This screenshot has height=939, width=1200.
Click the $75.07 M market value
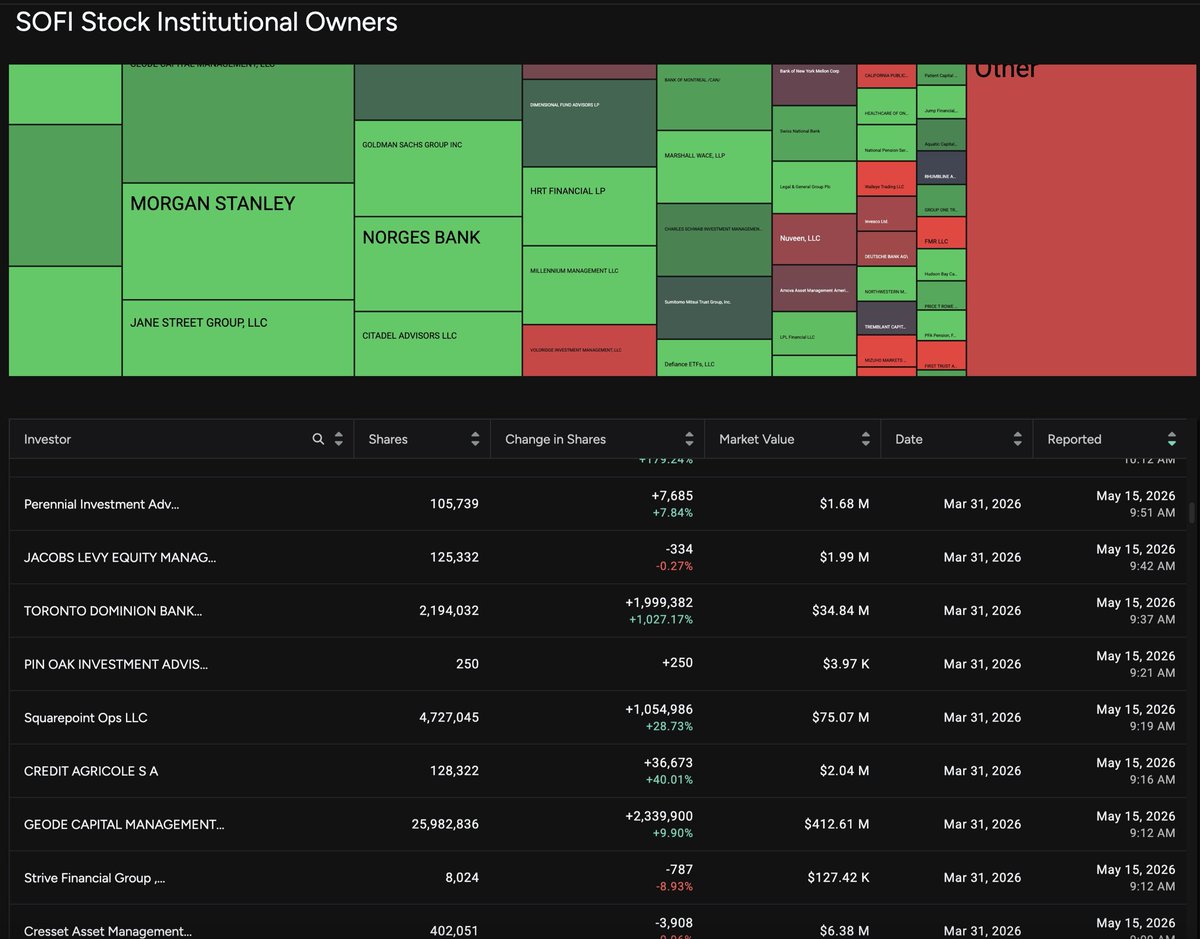click(x=840, y=718)
